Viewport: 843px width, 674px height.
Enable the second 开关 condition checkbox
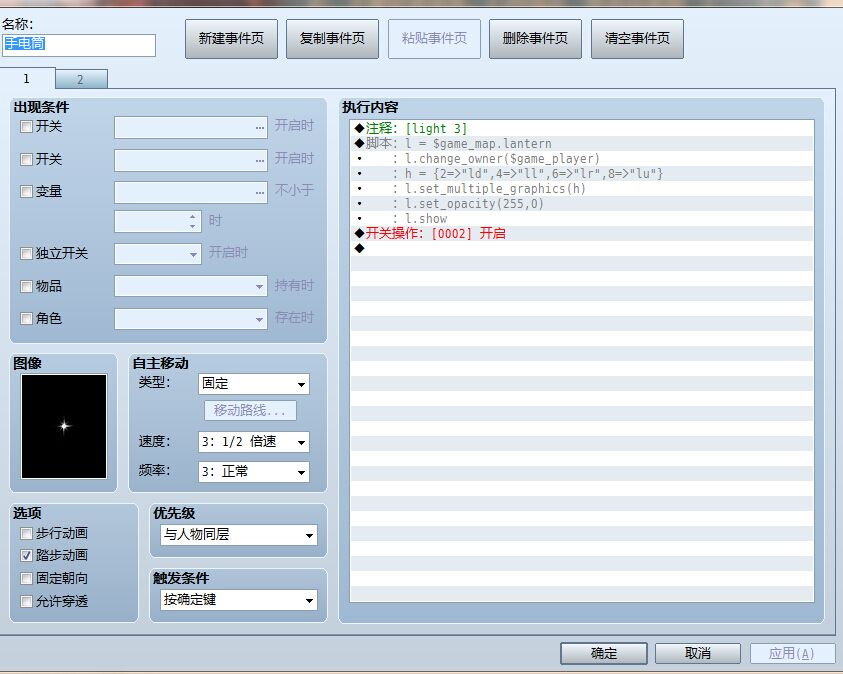coord(26,160)
